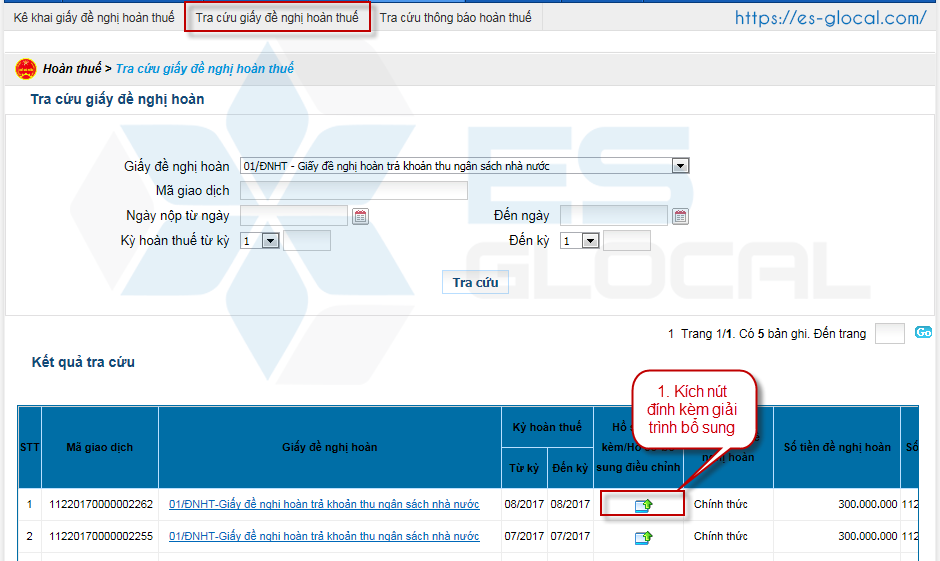Select transaction code 11220170000002255

[x=101, y=536]
